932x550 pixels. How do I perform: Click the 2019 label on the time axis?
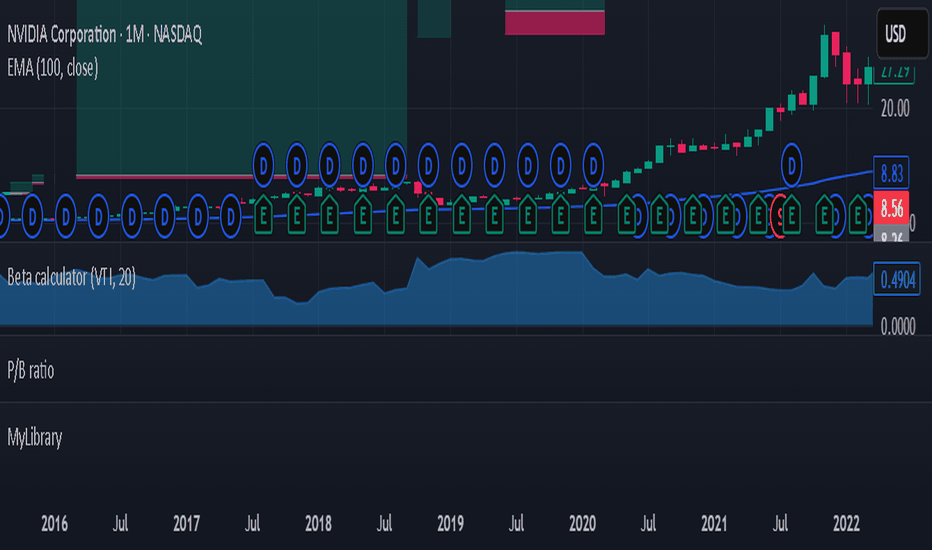[450, 524]
